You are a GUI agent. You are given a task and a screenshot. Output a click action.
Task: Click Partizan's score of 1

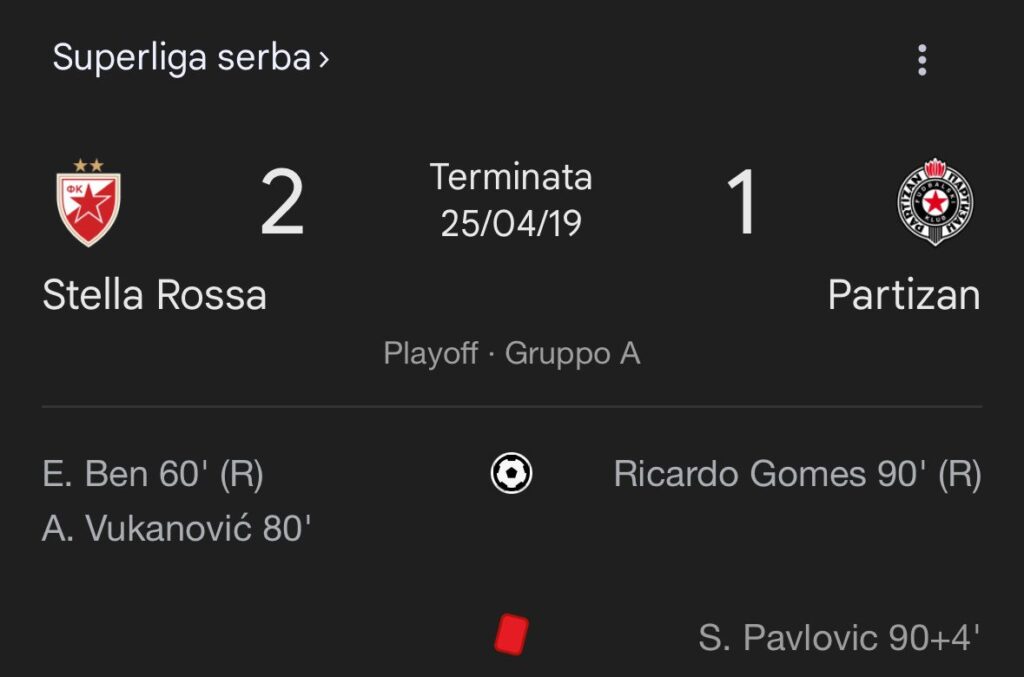(x=742, y=204)
